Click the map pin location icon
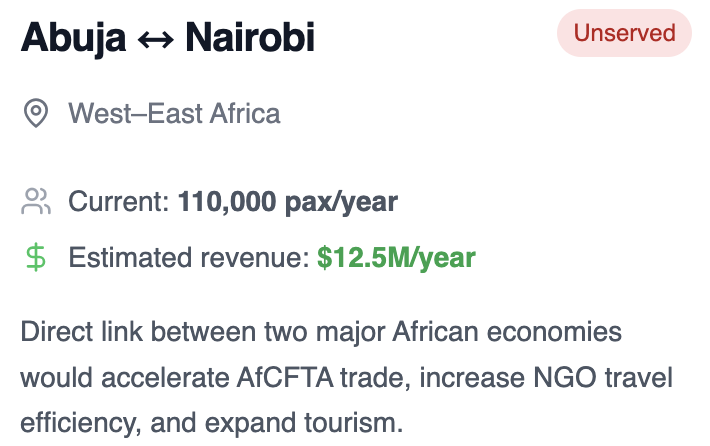Screen dimensions: 710x446 coord(36,113)
